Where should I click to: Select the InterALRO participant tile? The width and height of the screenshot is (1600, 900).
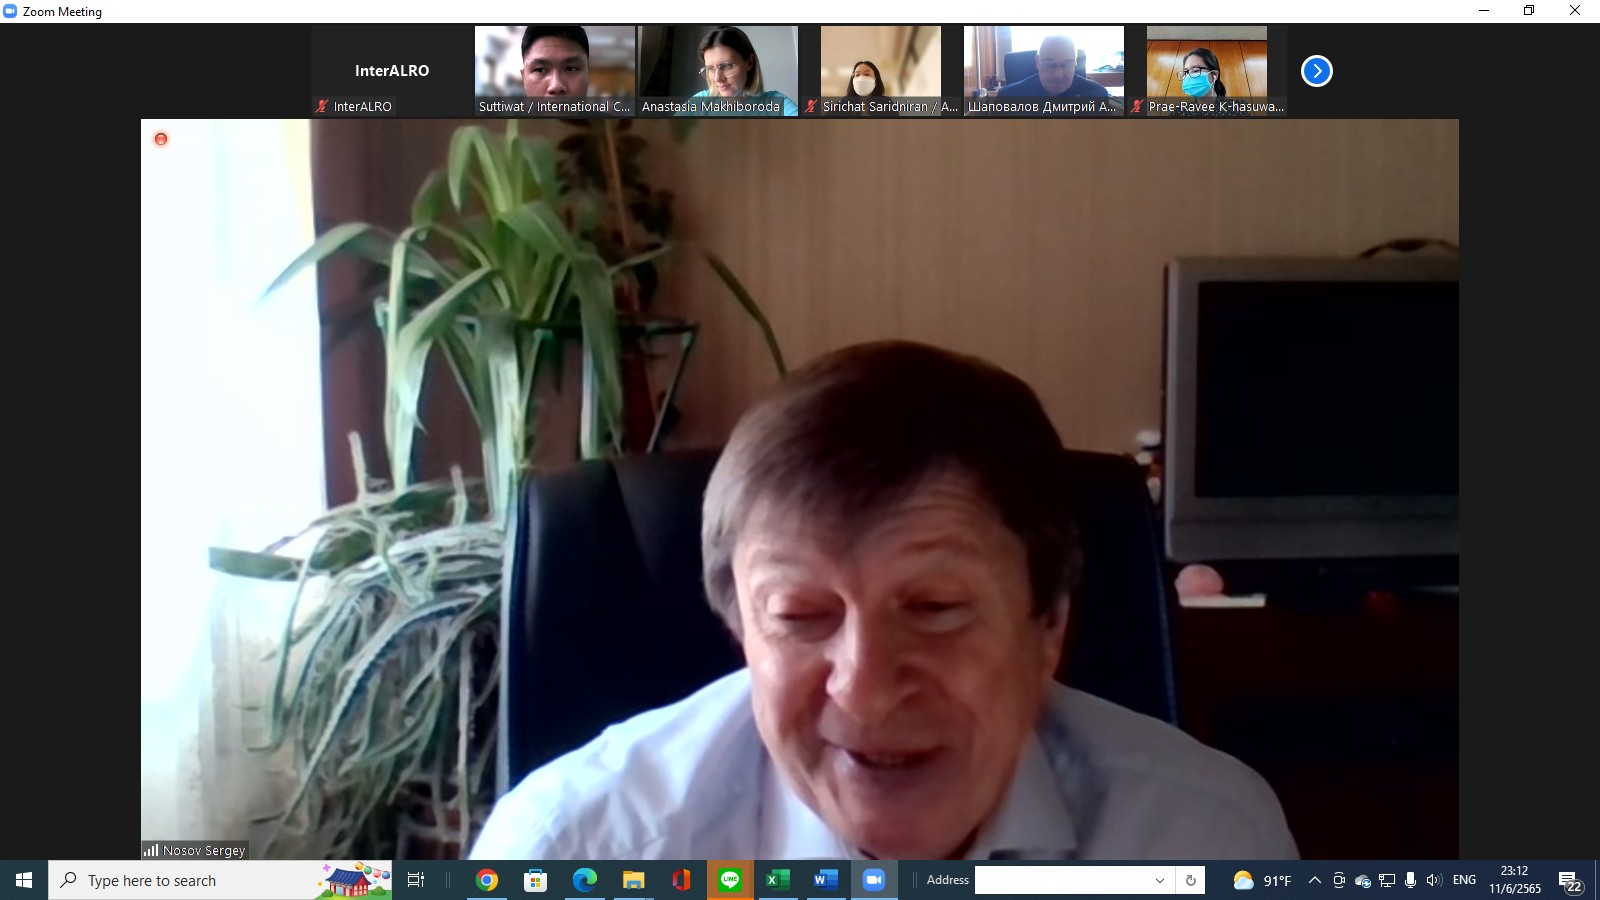click(x=392, y=71)
